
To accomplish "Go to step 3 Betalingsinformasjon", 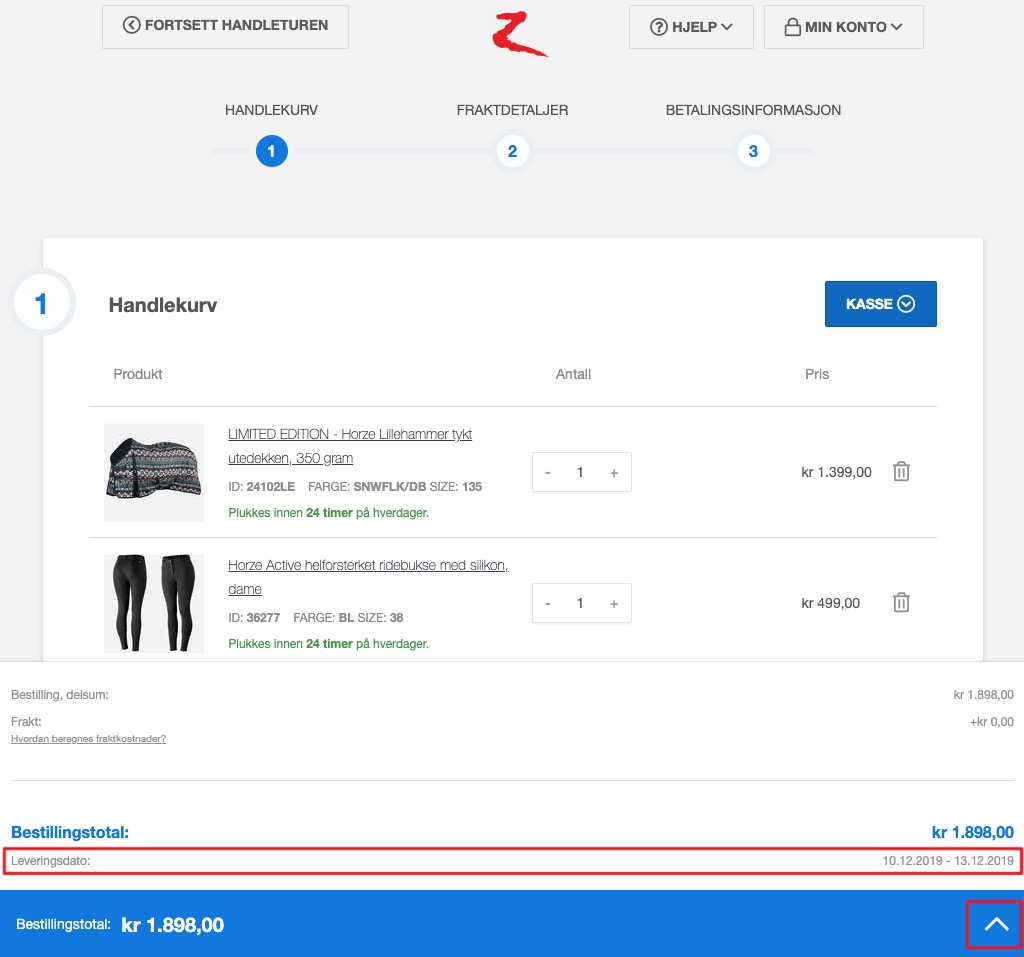I will pyautogui.click(x=753, y=151).
